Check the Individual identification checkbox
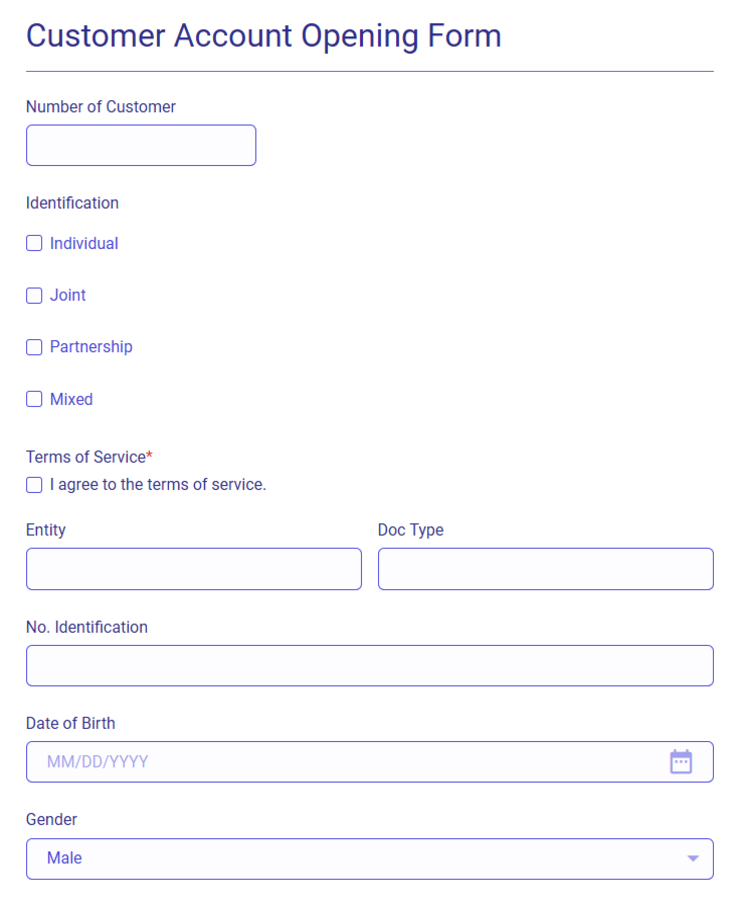 tap(33, 243)
